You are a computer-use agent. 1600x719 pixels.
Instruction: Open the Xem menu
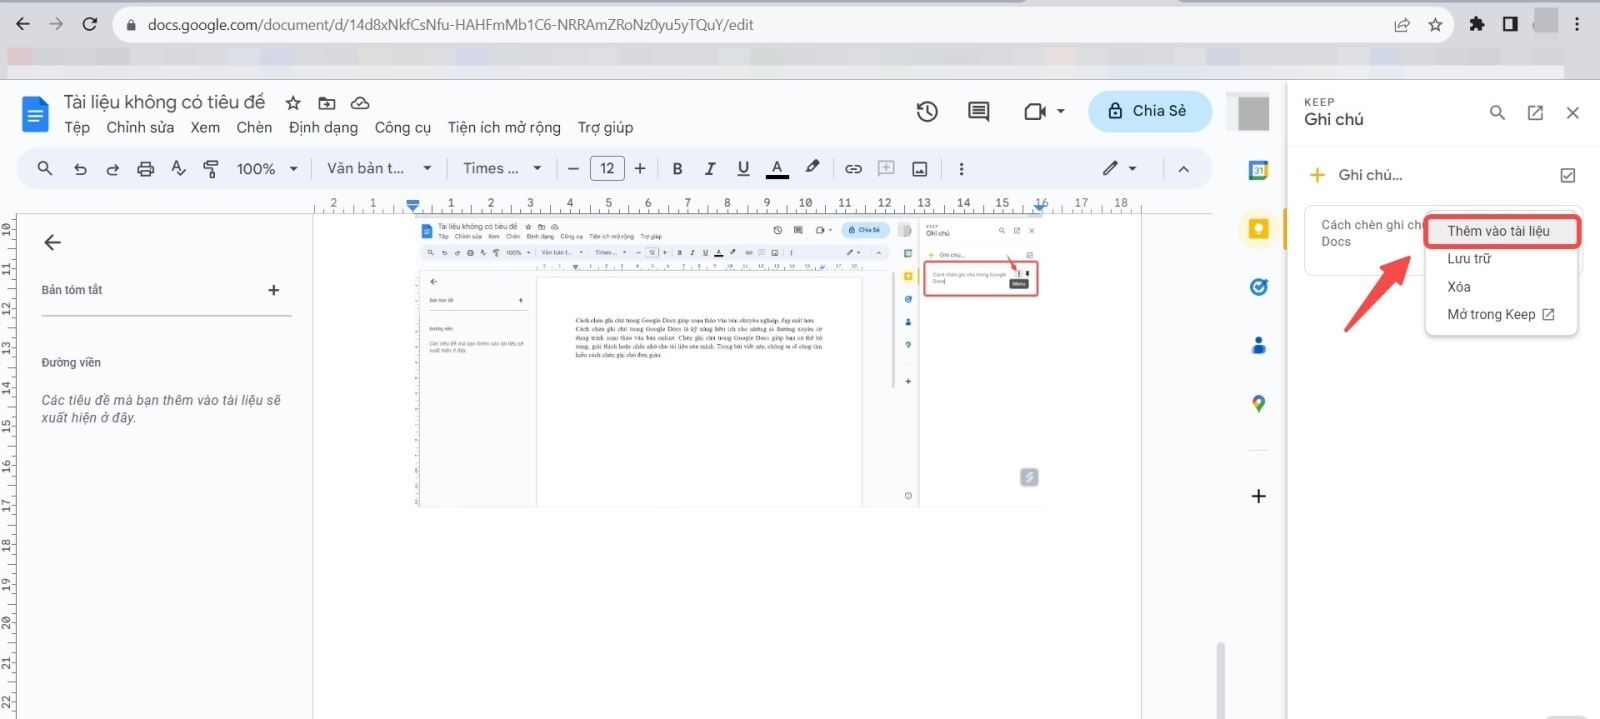(205, 128)
